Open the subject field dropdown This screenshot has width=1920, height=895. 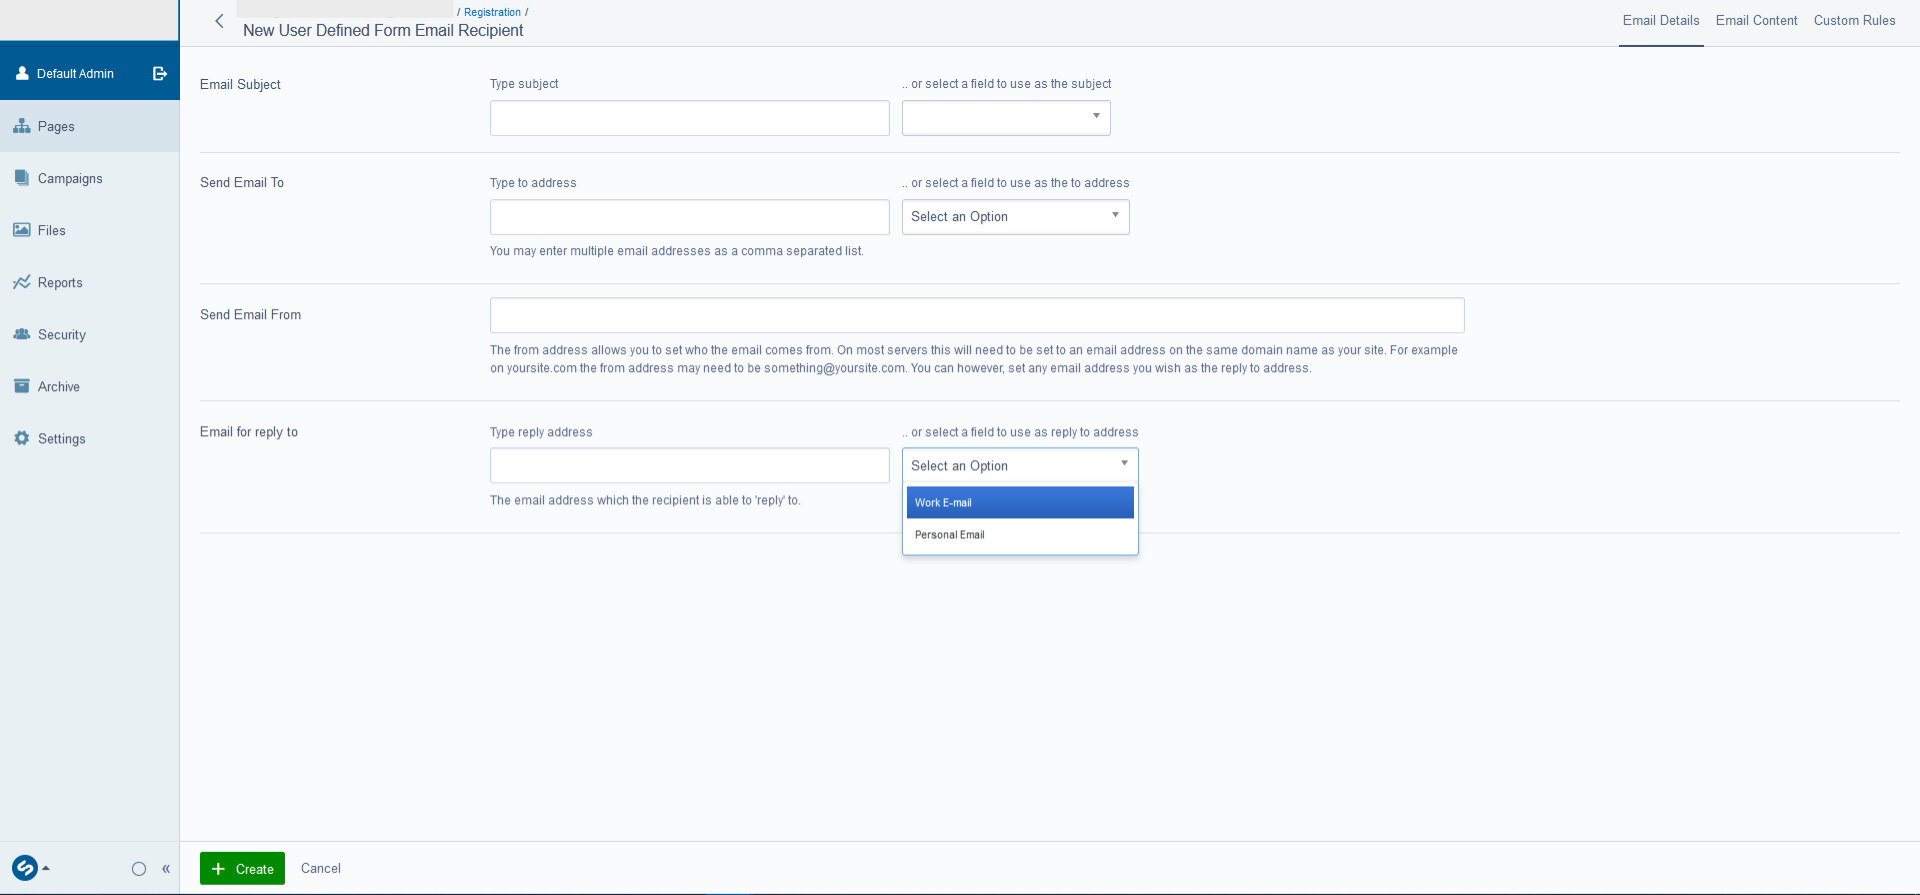click(x=1006, y=118)
